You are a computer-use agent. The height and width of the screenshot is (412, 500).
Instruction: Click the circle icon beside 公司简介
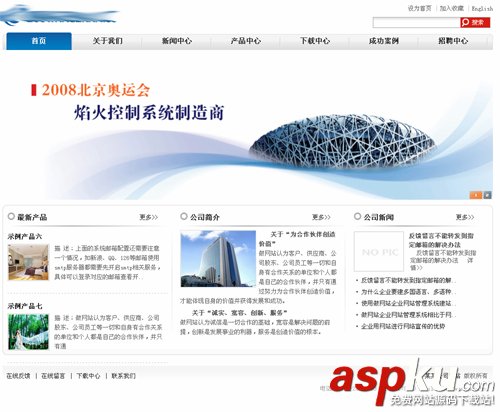pyautogui.click(x=184, y=217)
